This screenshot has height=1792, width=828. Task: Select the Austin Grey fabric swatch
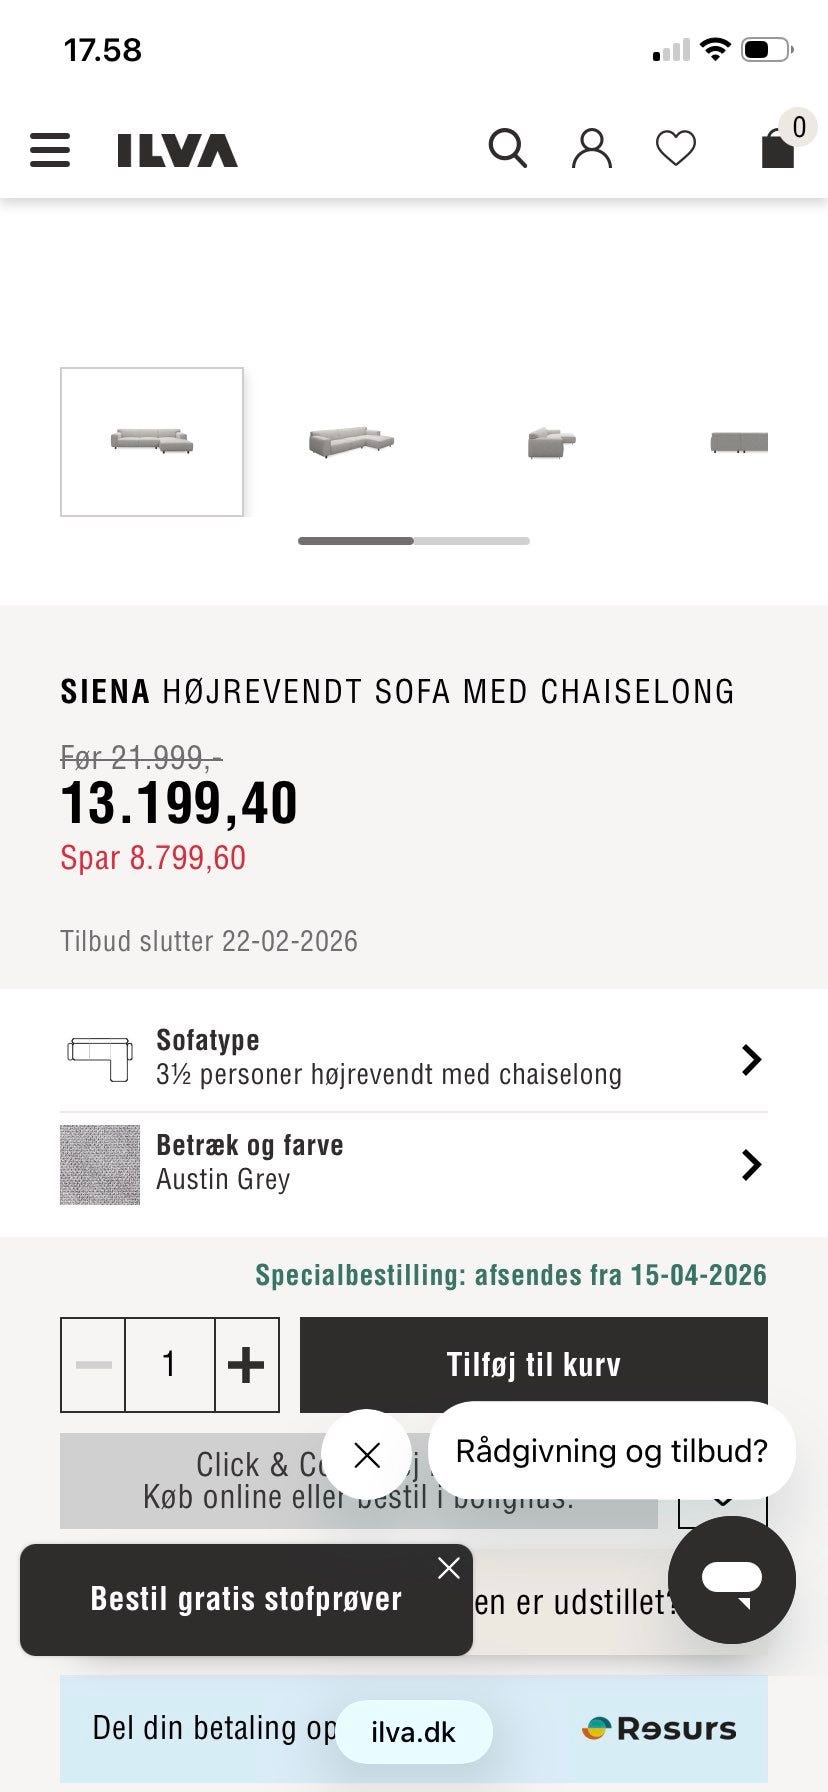coord(100,1165)
